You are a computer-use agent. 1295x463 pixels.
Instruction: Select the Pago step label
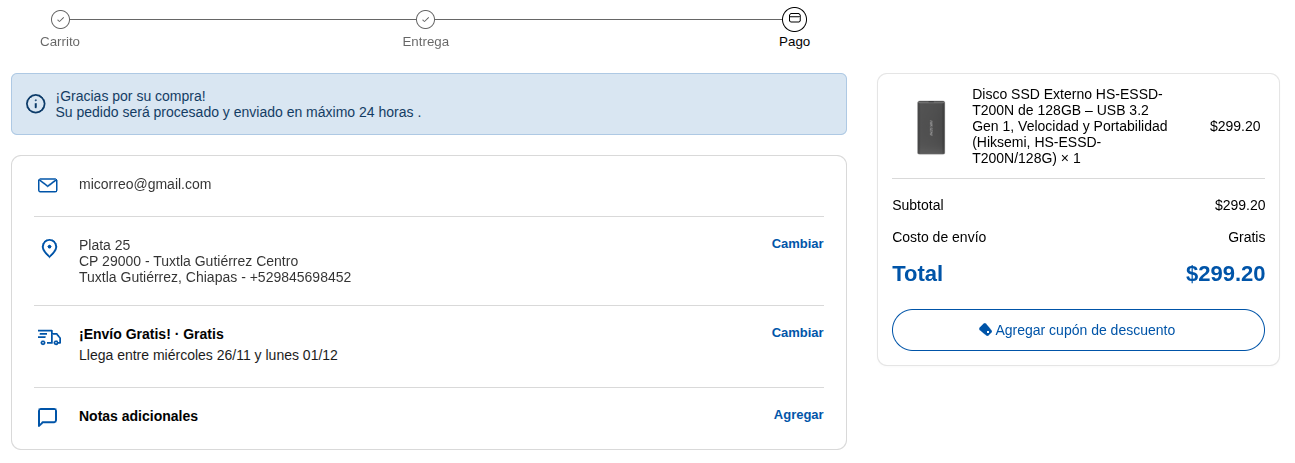click(x=794, y=42)
